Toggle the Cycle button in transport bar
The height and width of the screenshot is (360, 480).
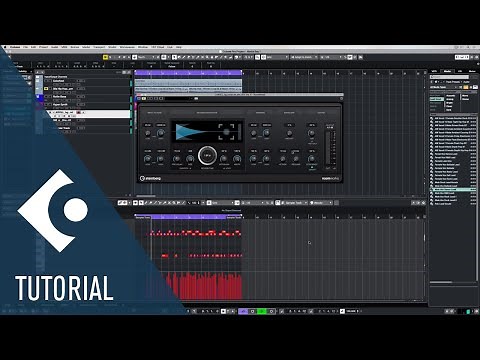pos(243,311)
